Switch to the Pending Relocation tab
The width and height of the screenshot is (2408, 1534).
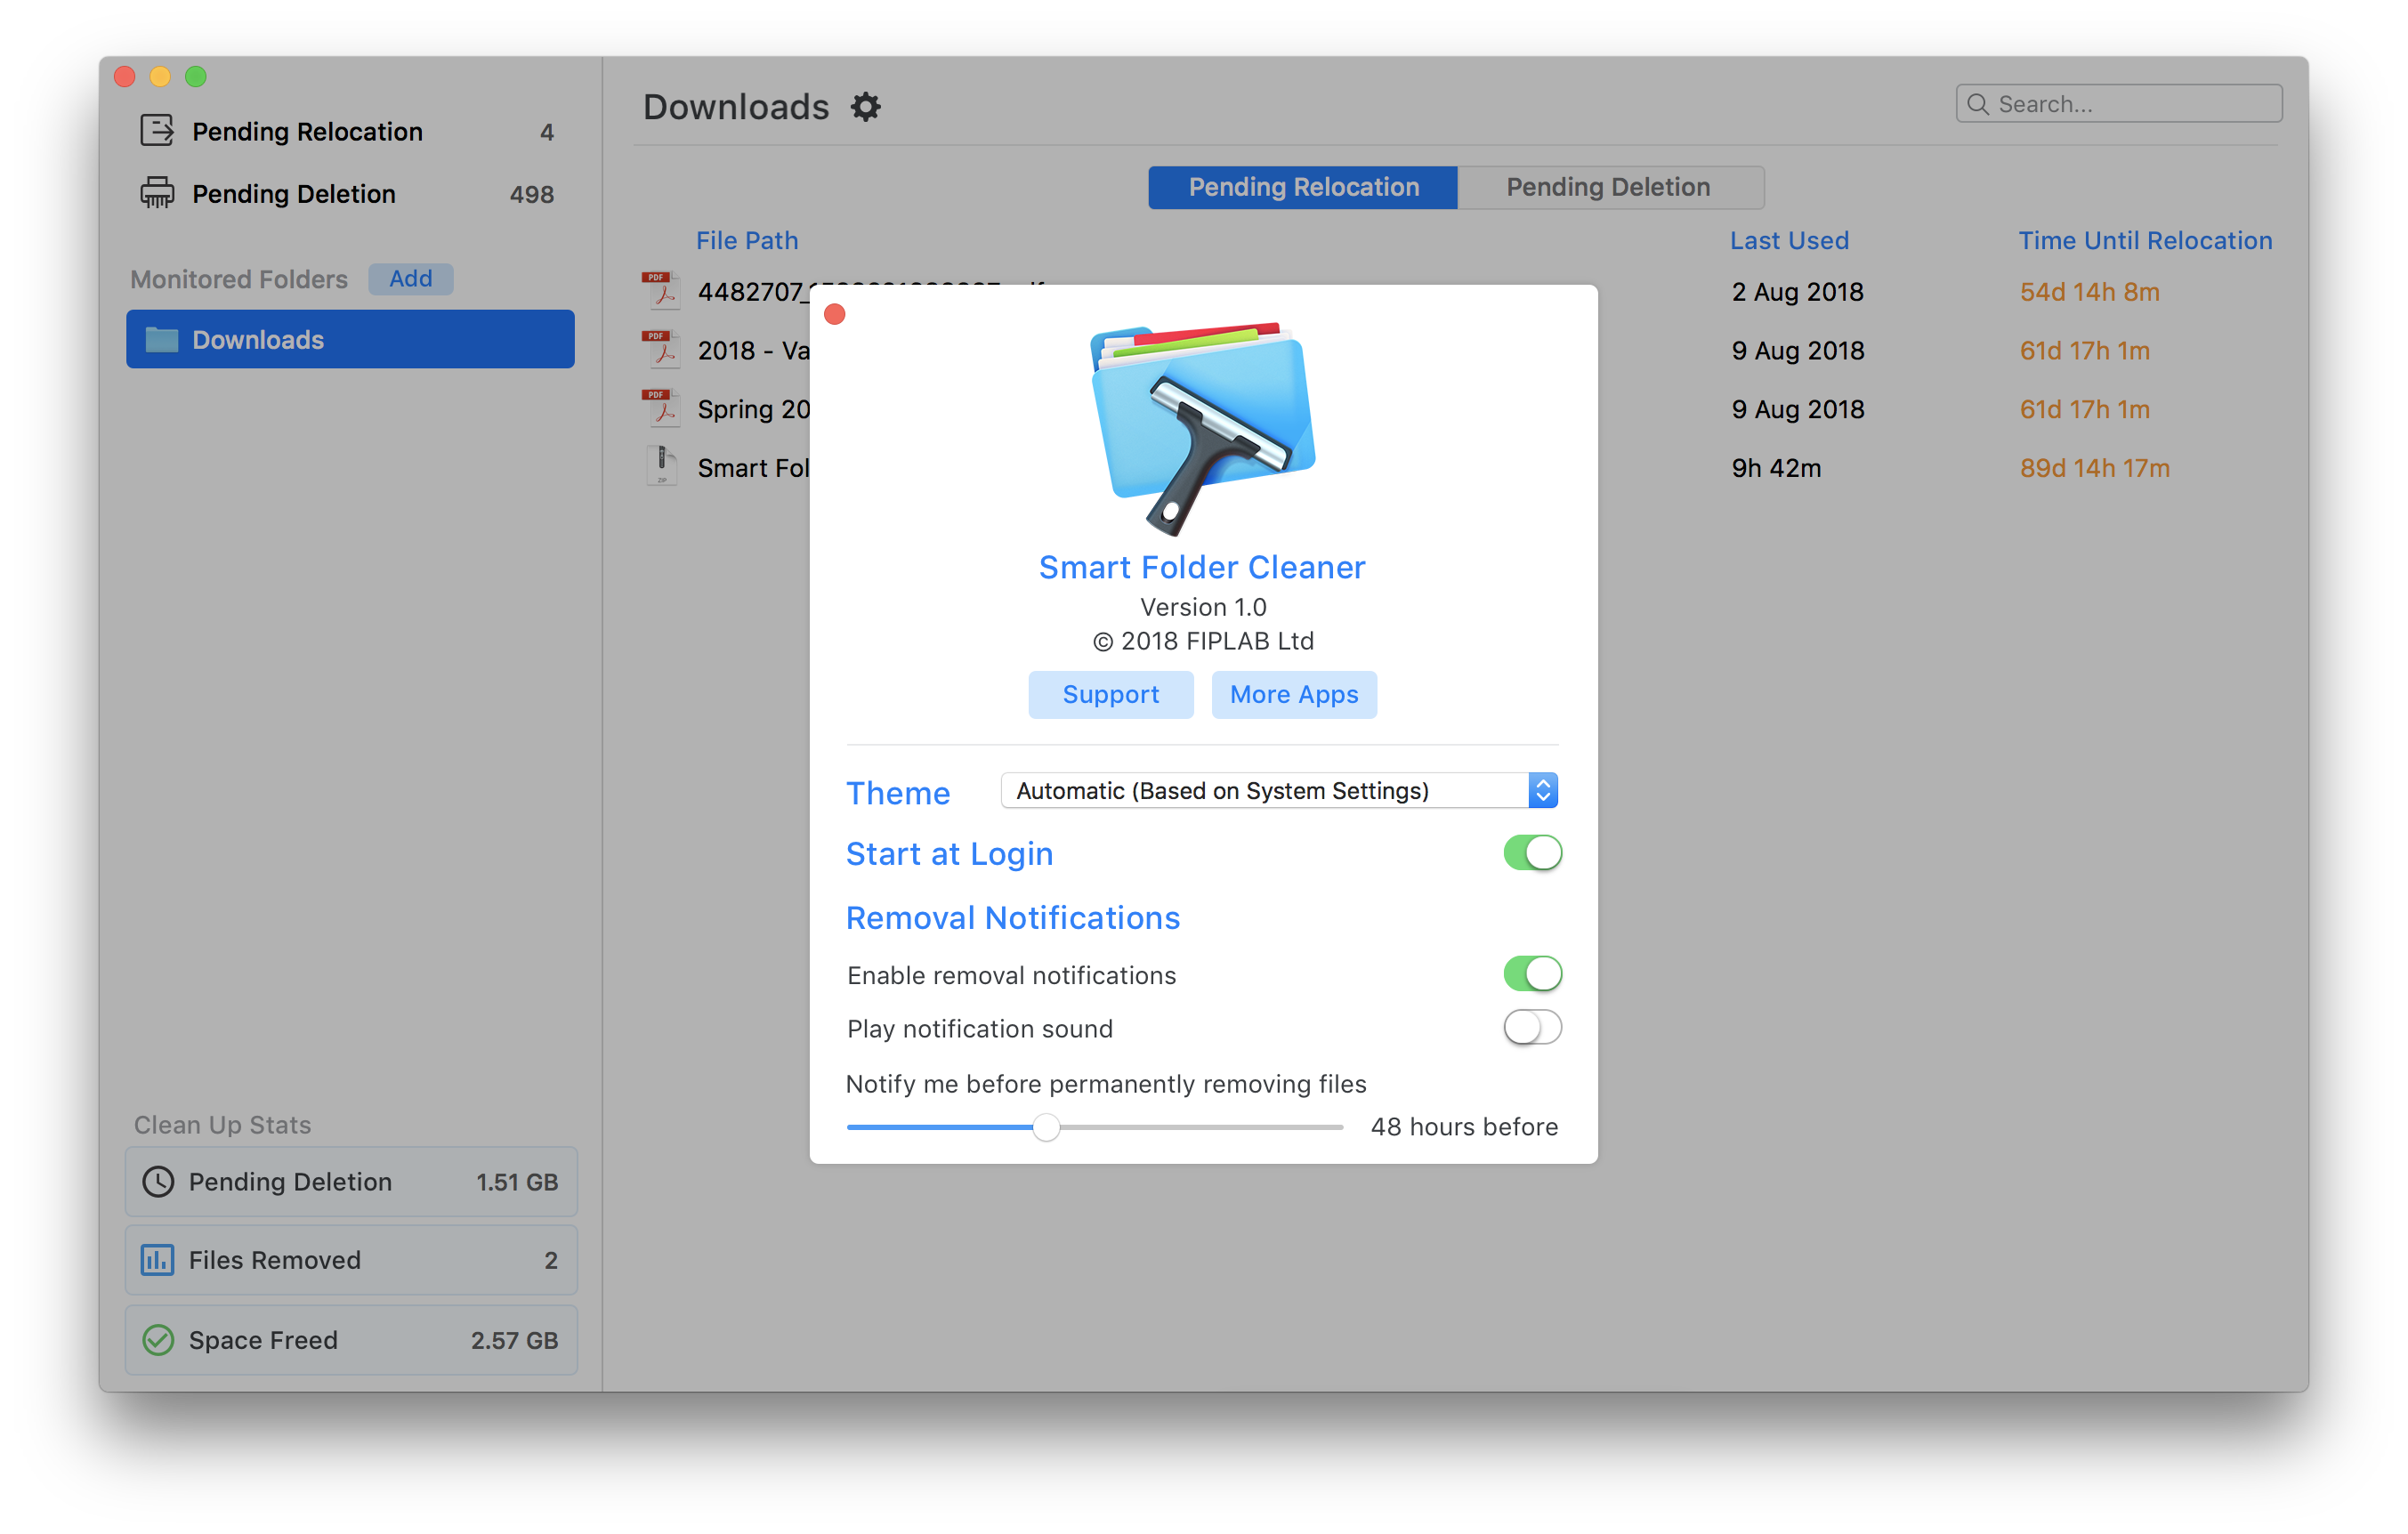1303,187
